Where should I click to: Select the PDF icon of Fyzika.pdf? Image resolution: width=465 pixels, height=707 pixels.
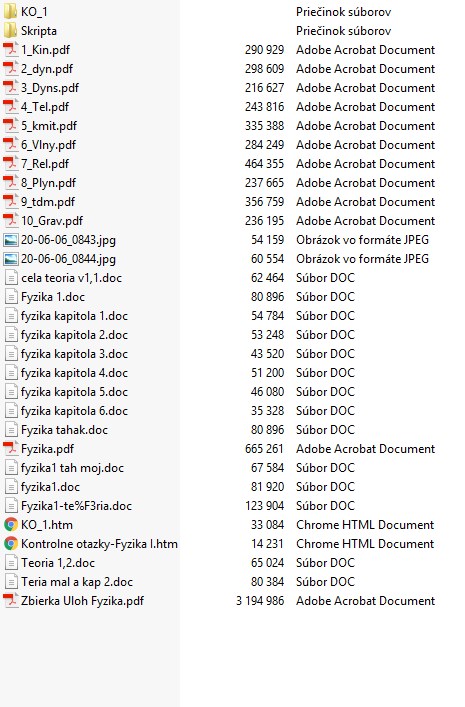10,449
